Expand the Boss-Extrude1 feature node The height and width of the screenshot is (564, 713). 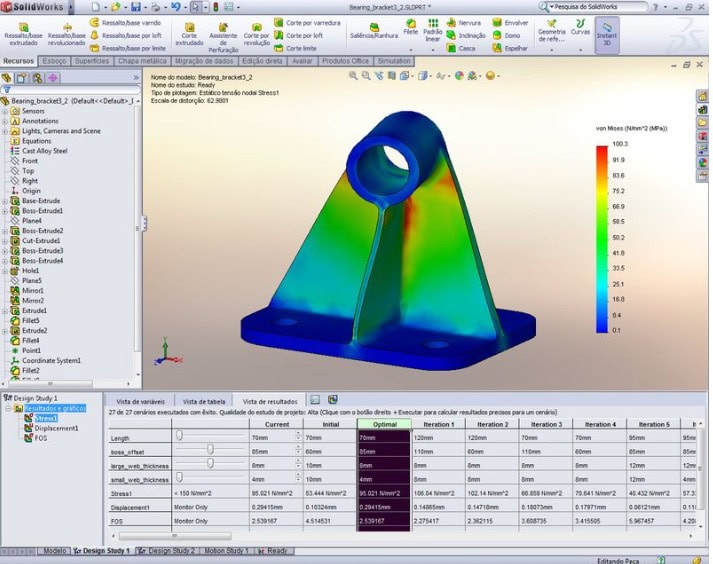coord(5,211)
